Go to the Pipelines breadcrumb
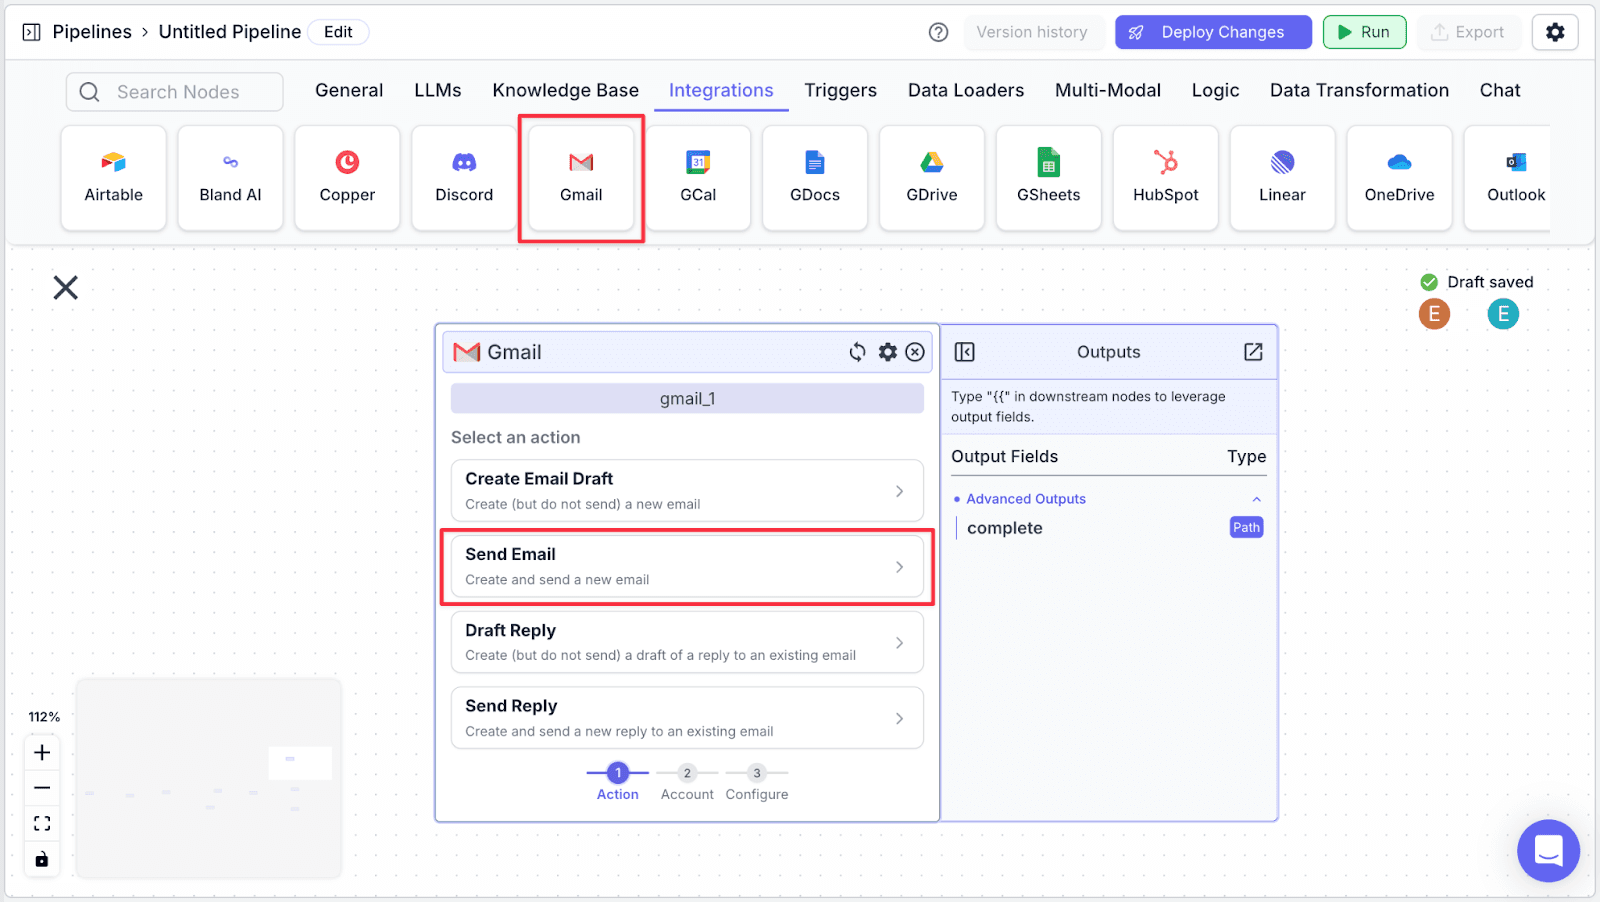Viewport: 1600px width, 902px height. click(x=92, y=32)
